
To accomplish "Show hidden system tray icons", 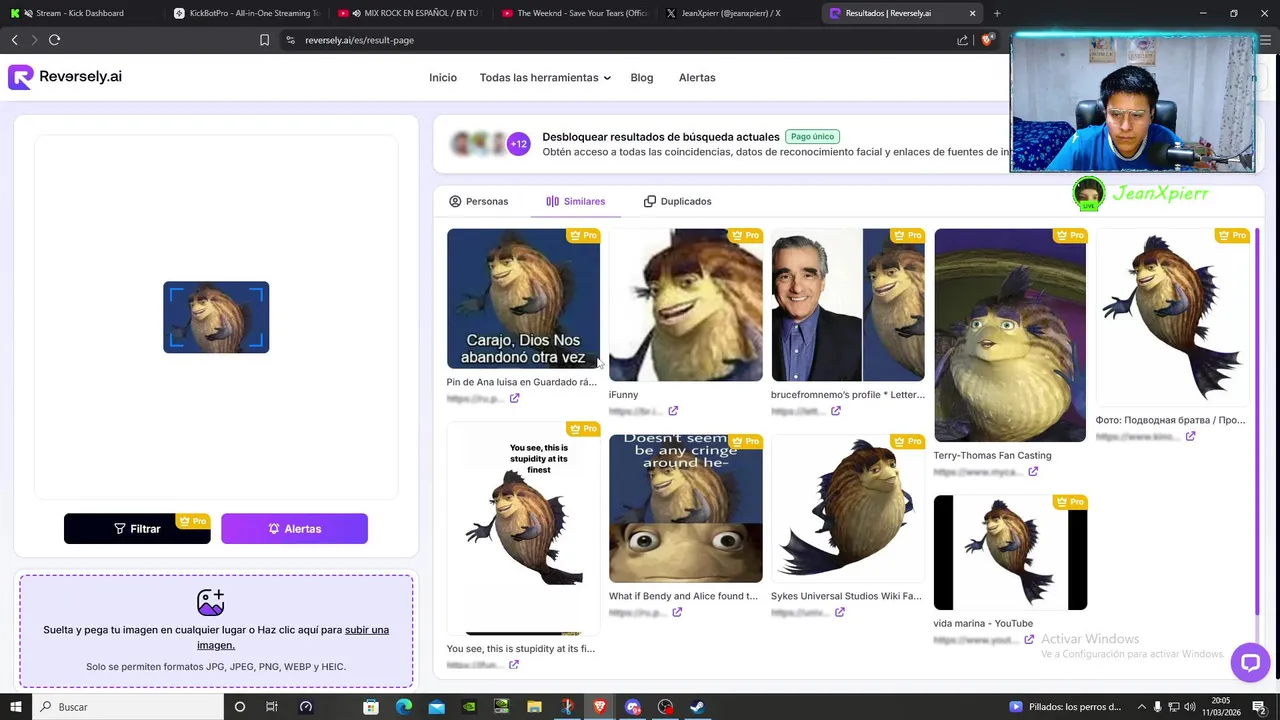I will [x=1141, y=707].
